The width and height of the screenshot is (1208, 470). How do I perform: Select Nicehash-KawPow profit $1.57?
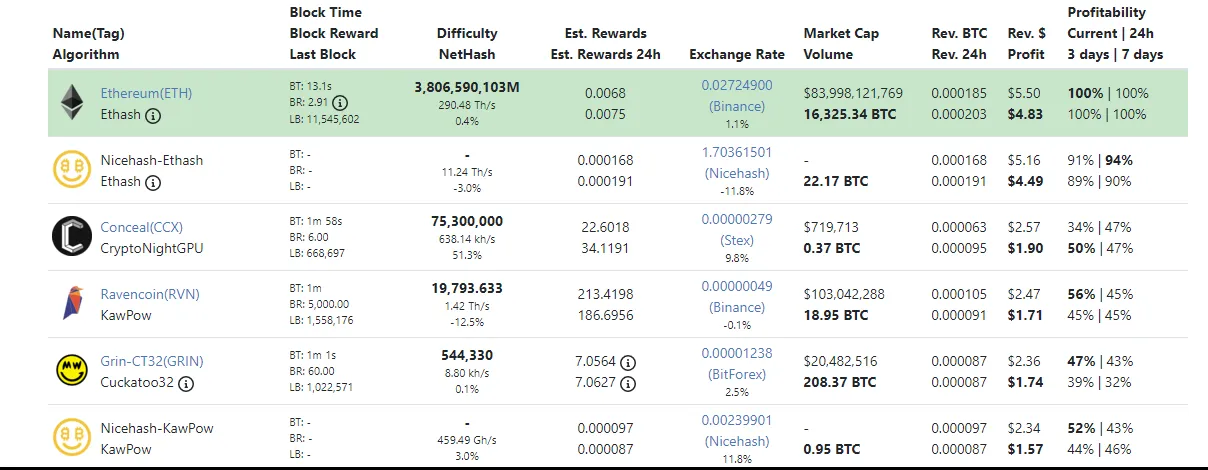1027,449
